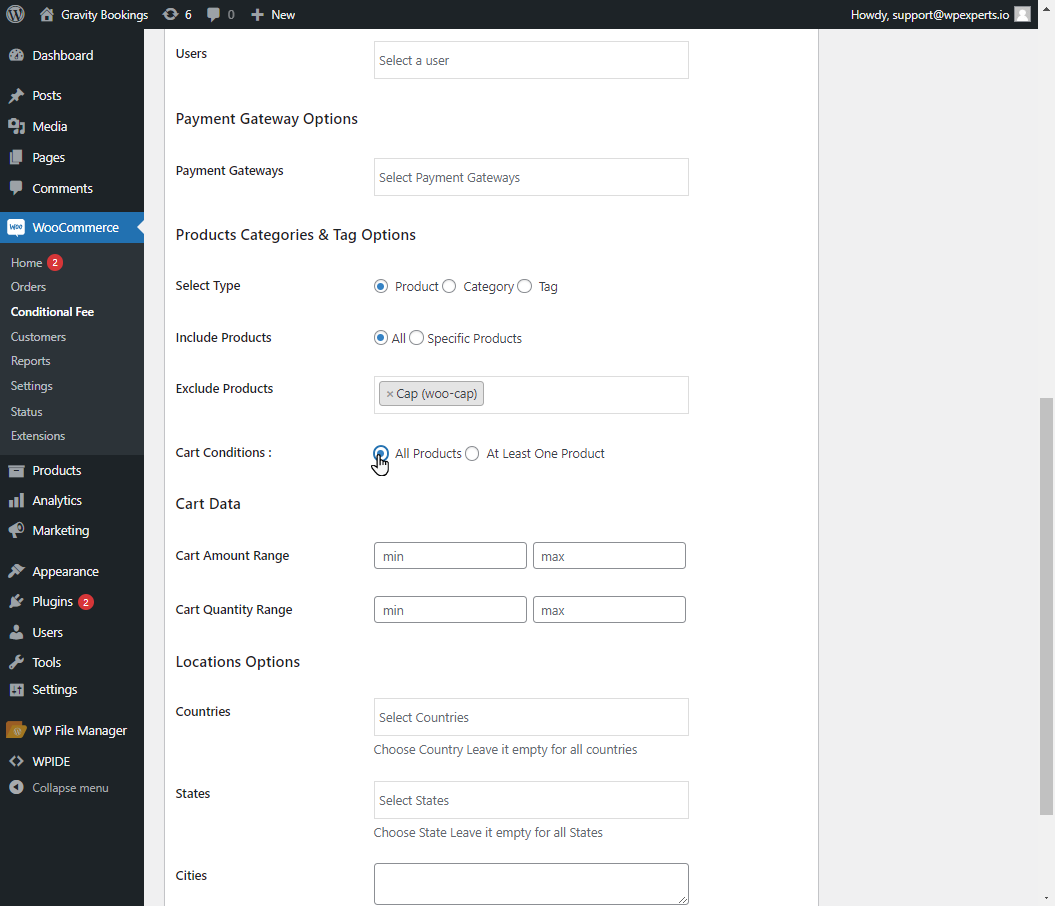This screenshot has width=1055, height=906.
Task: Click the Appearance paintbrush icon
Action: coord(17,572)
